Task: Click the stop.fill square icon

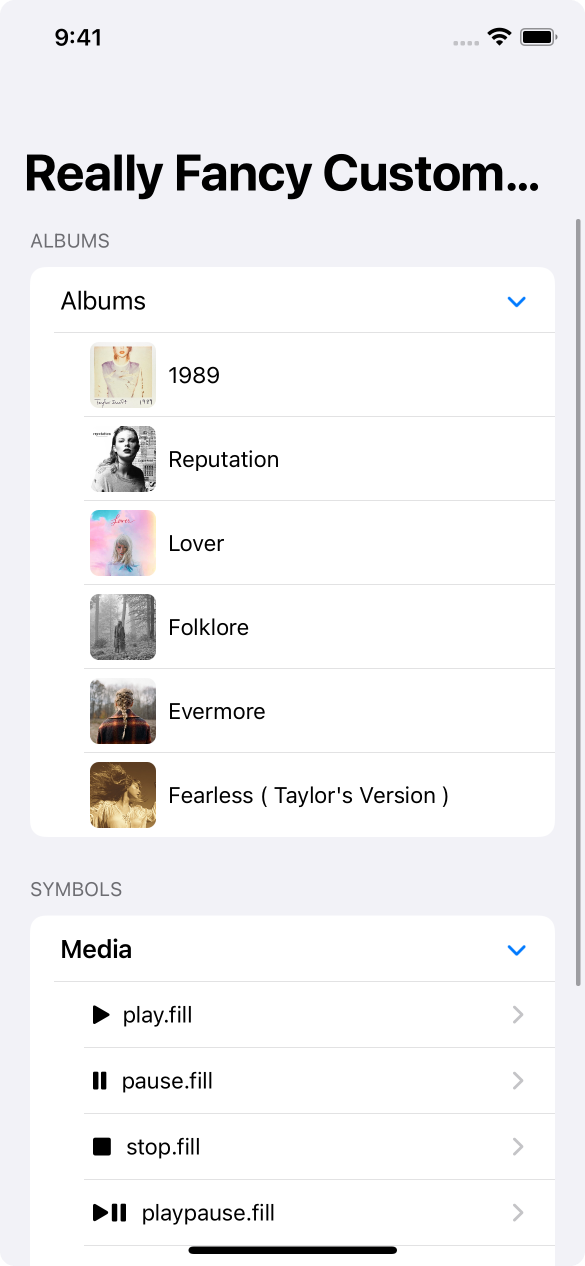Action: (101, 1146)
